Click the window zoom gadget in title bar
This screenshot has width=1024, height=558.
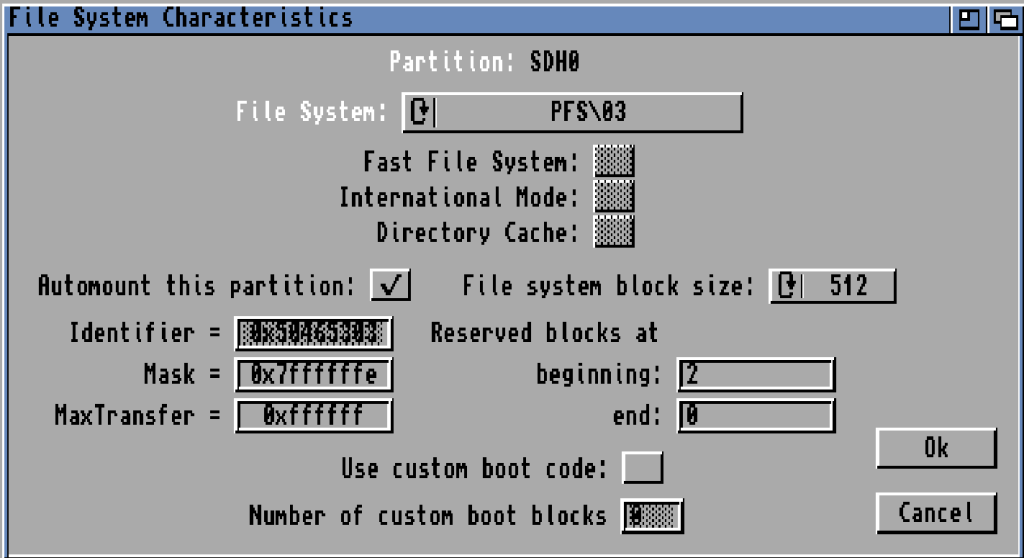tap(968, 19)
